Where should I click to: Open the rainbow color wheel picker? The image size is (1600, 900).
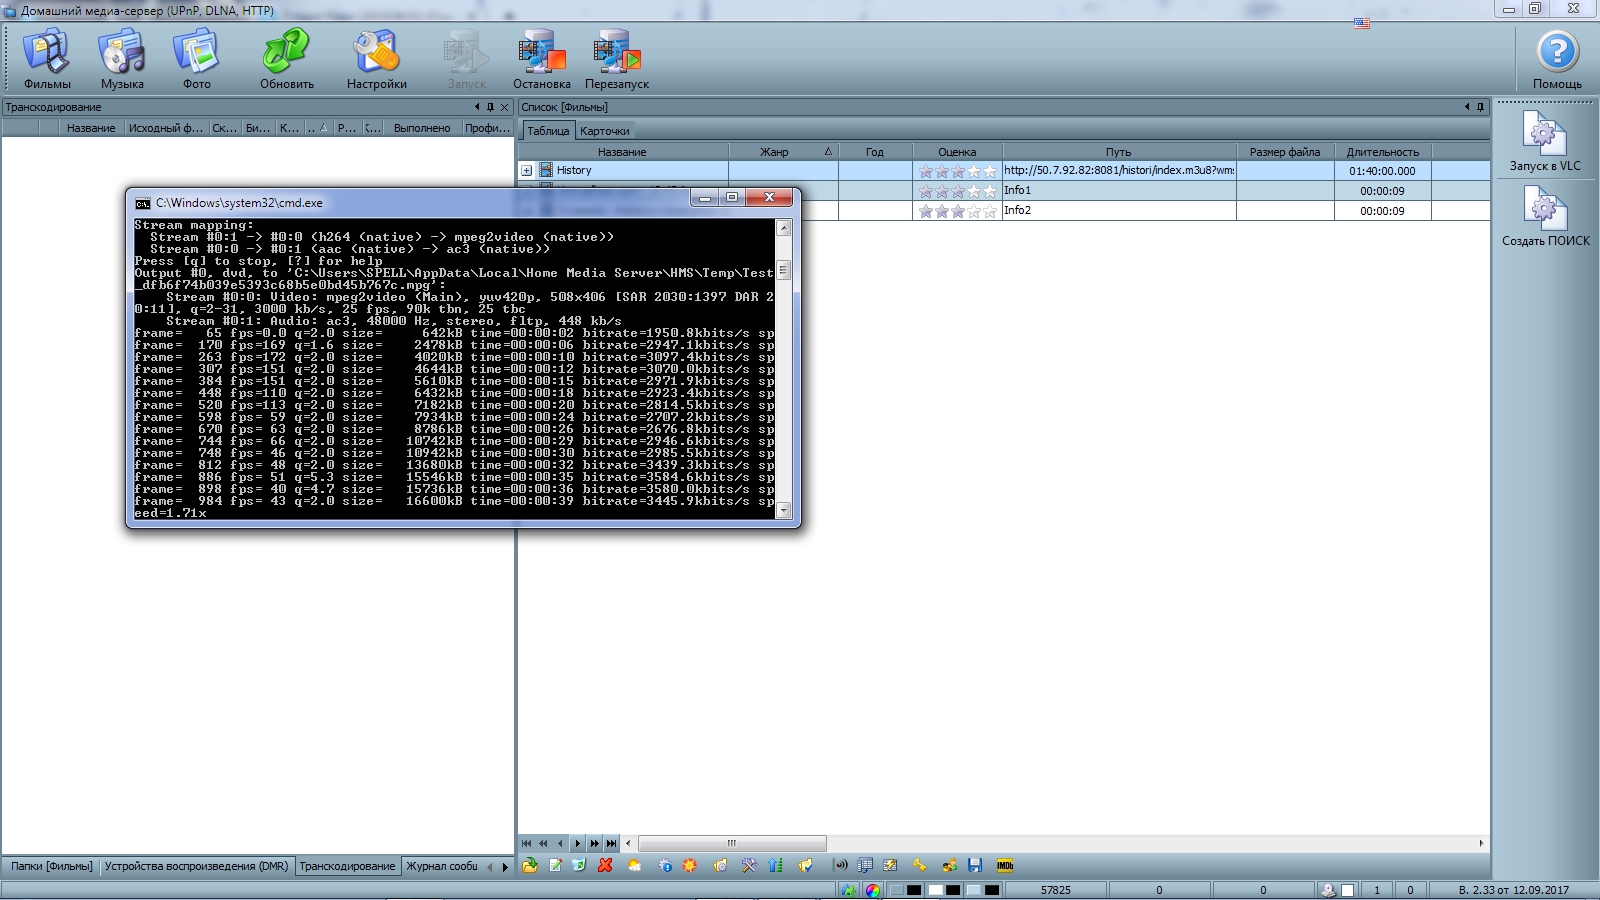point(873,890)
